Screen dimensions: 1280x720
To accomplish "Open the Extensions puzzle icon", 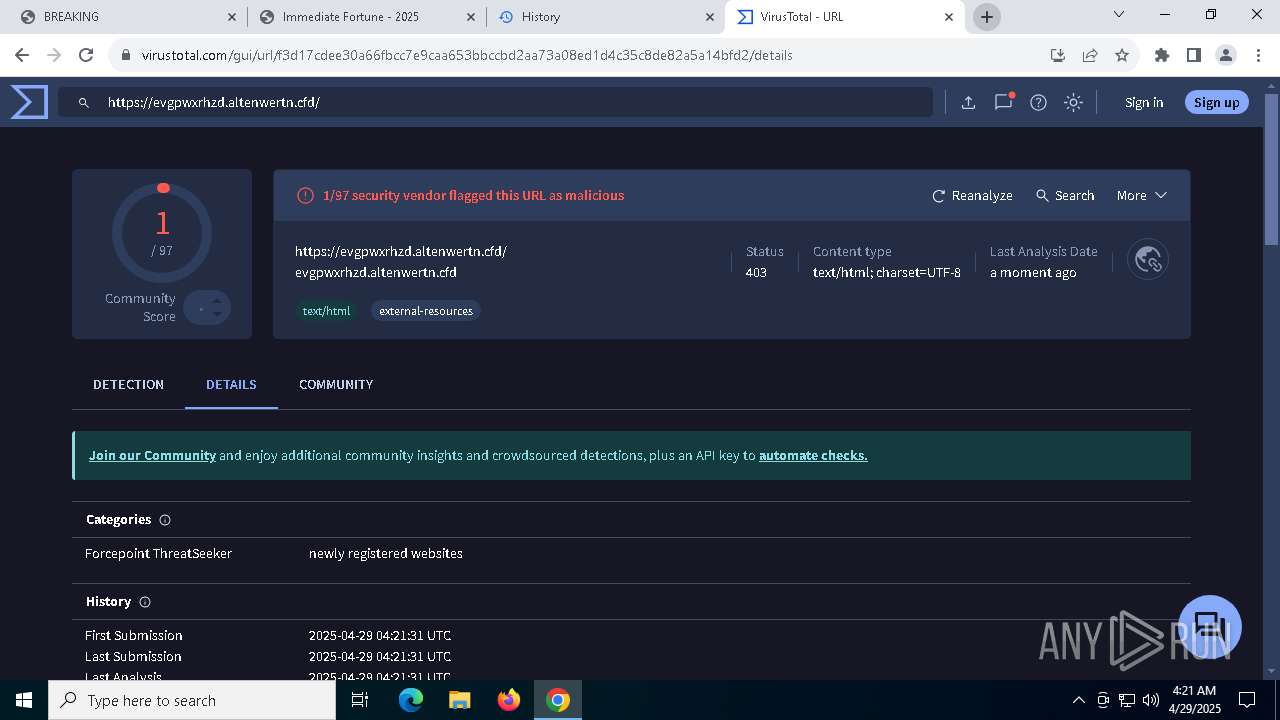I will point(1162,55).
